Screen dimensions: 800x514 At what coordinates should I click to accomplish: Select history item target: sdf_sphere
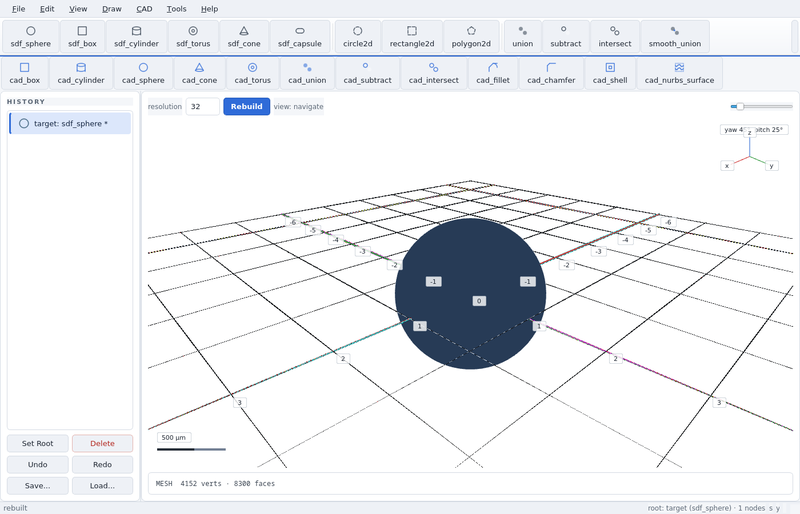[x=70, y=124]
